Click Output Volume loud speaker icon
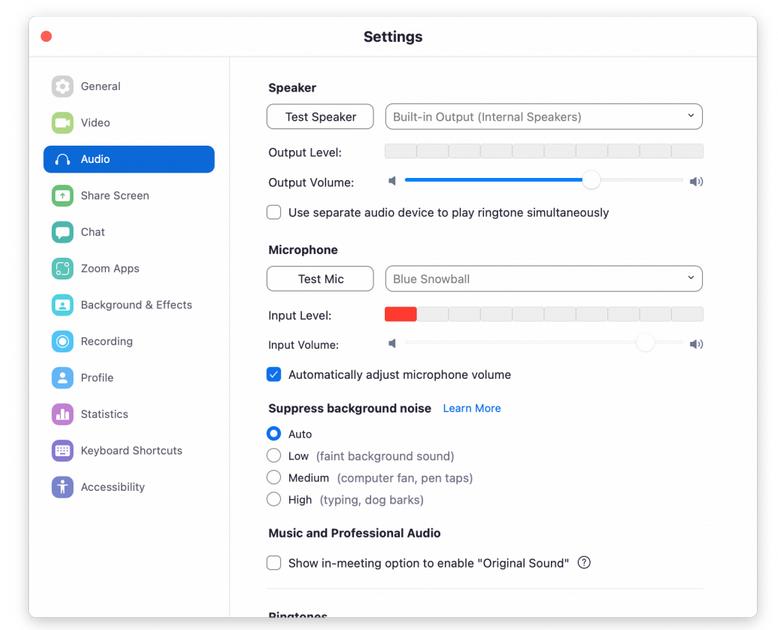 pos(696,182)
